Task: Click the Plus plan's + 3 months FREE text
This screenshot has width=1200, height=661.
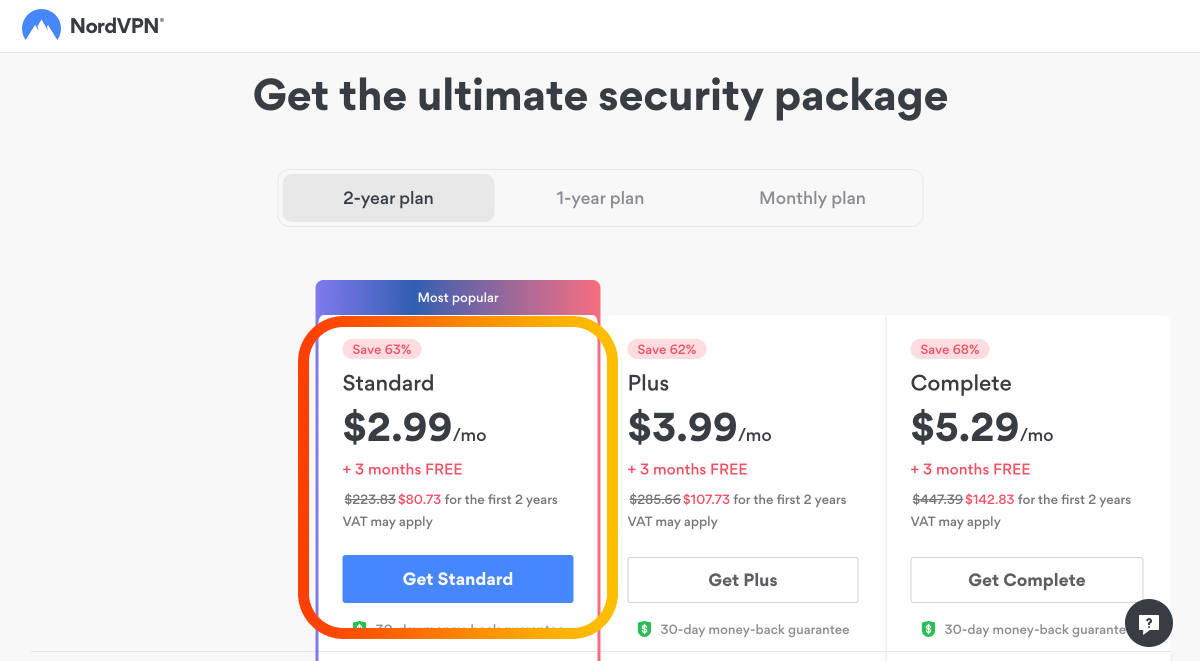Action: pos(687,469)
